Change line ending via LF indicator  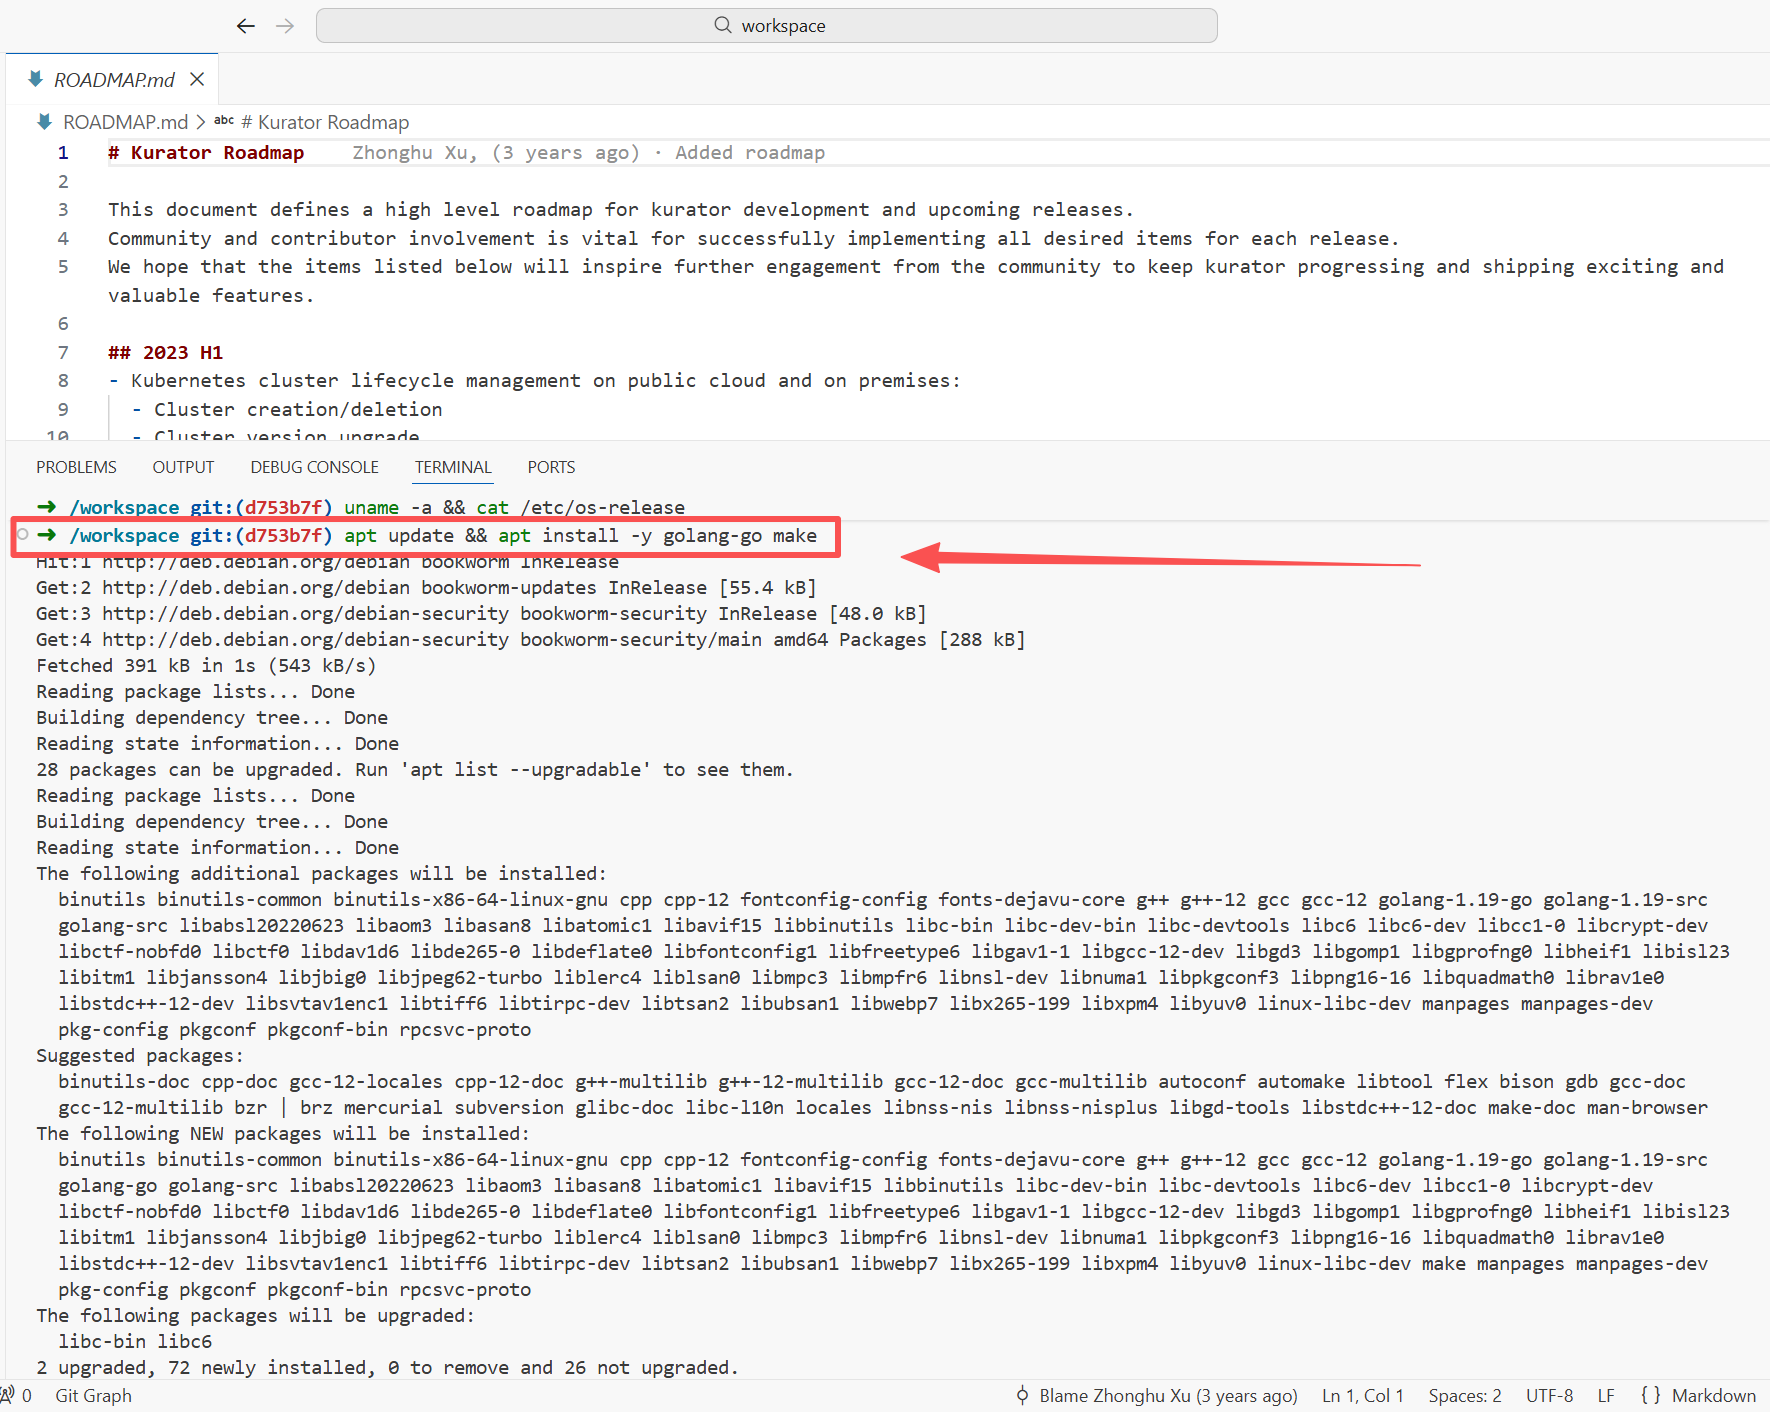pos(1606,1395)
